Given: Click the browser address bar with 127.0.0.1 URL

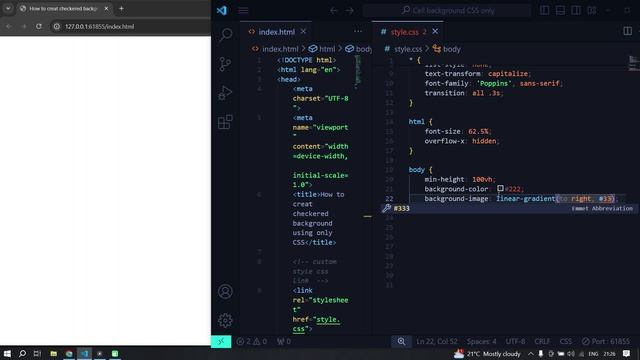Looking at the screenshot, I should 131,26.
